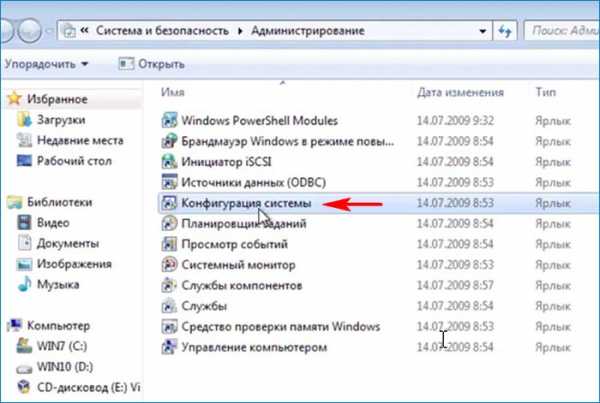Select the Конфигурация системы file name
This screenshot has width=600, height=403.
[x=246, y=203]
